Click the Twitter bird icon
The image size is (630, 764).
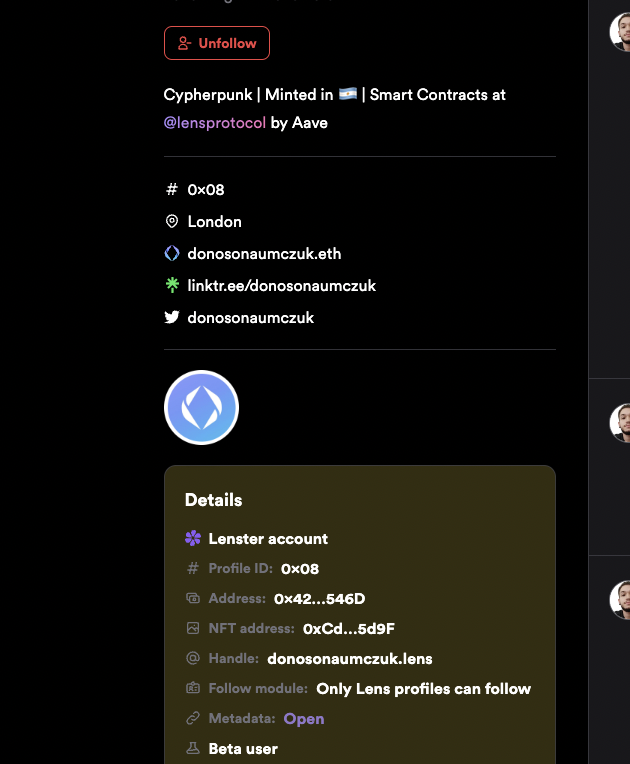pos(172,317)
